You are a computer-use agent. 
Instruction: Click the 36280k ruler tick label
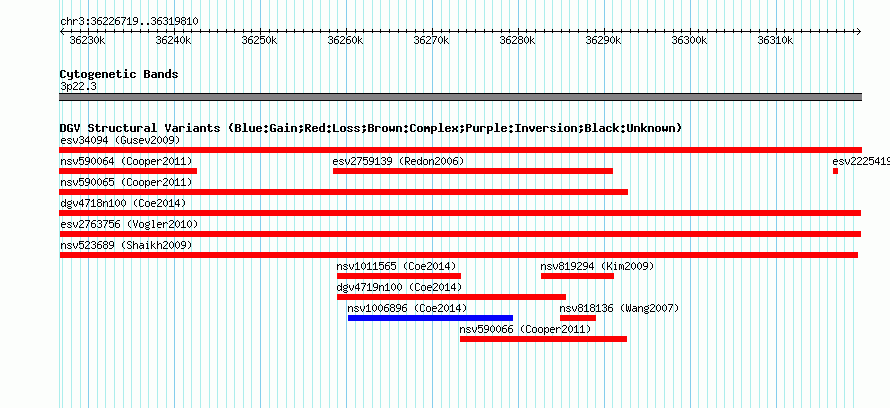click(517, 41)
